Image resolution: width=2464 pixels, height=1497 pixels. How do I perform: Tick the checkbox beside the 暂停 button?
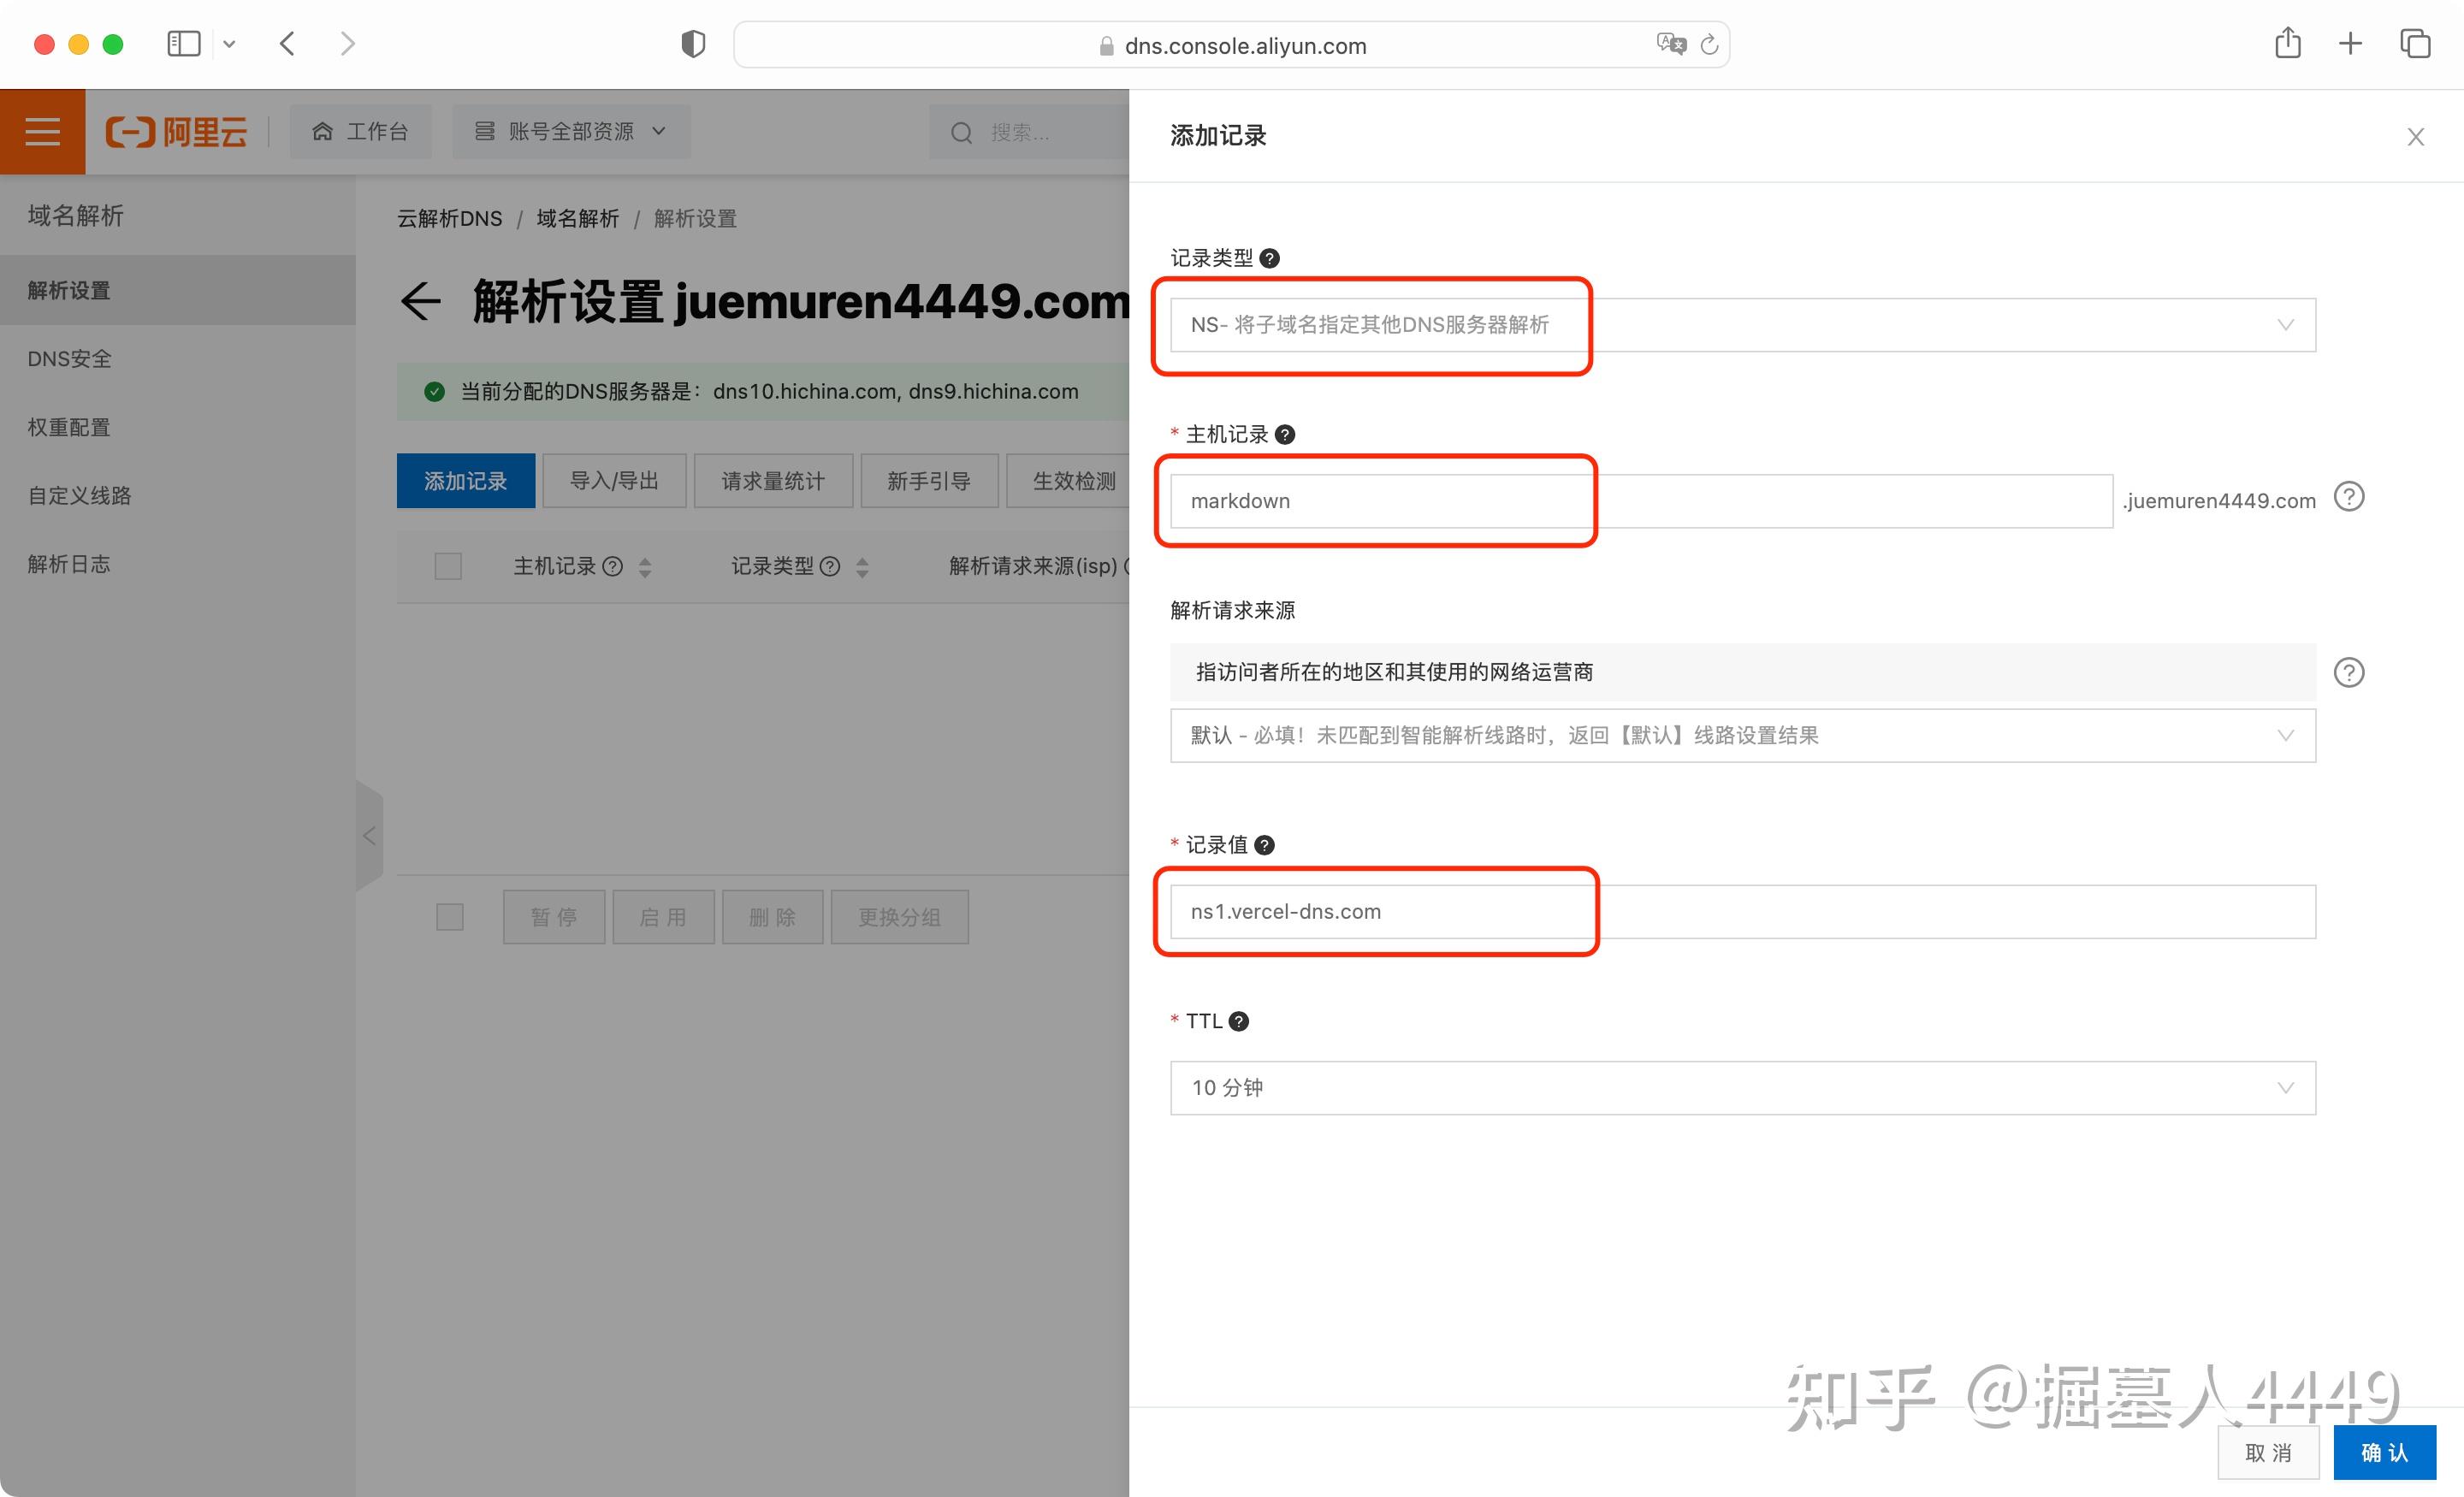450,917
